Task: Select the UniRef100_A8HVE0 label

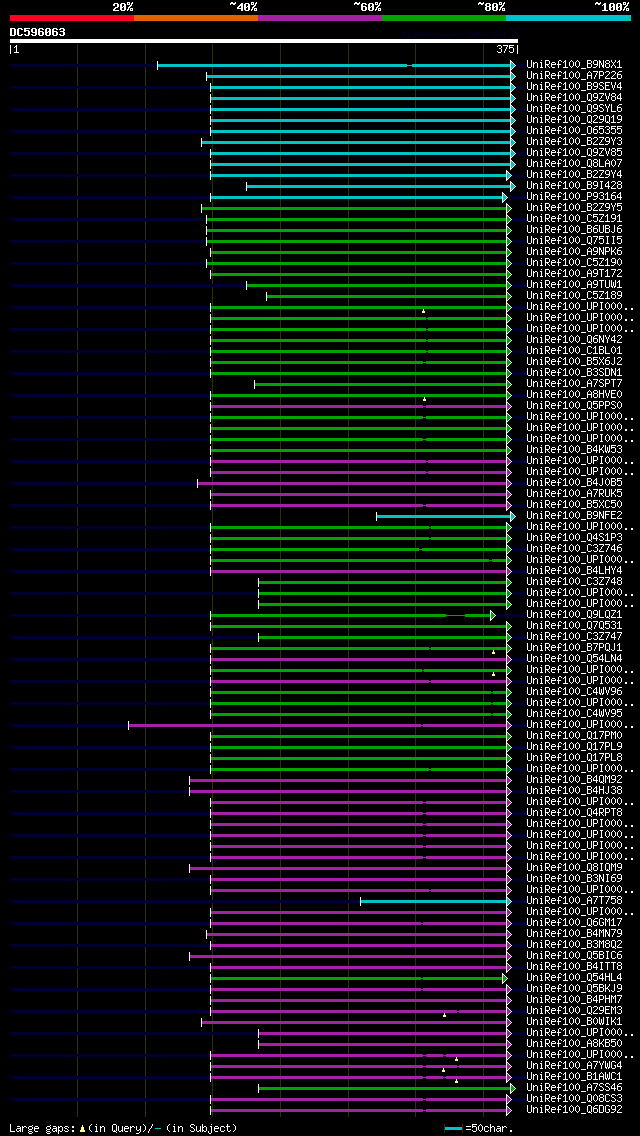Action: (574, 395)
